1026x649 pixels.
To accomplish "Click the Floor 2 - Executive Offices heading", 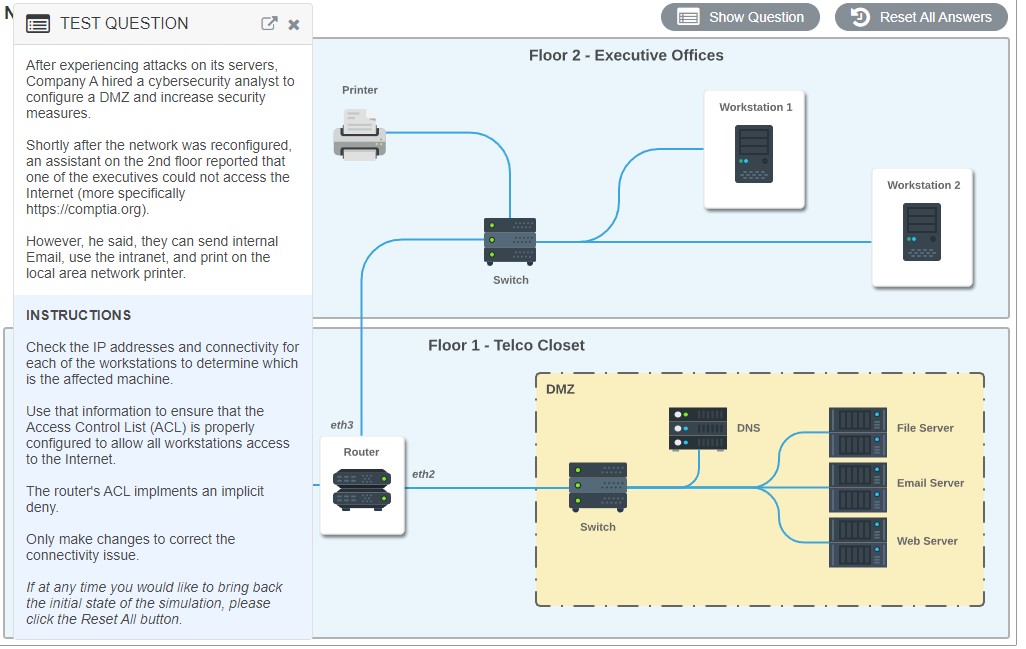I will (x=626, y=56).
